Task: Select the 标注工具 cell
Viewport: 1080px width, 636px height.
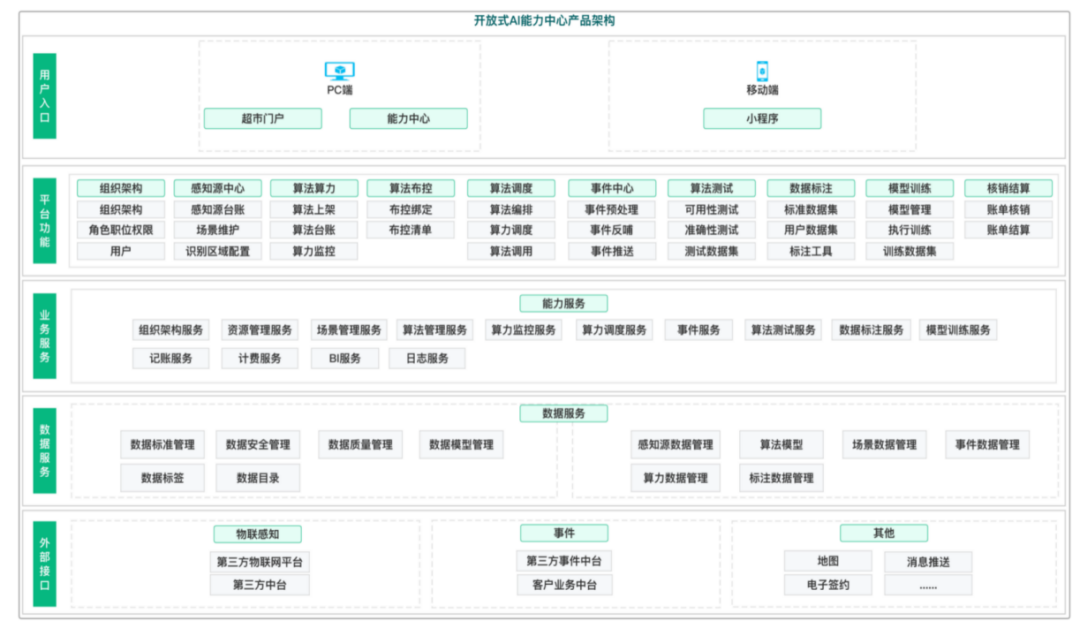Action: tap(811, 252)
